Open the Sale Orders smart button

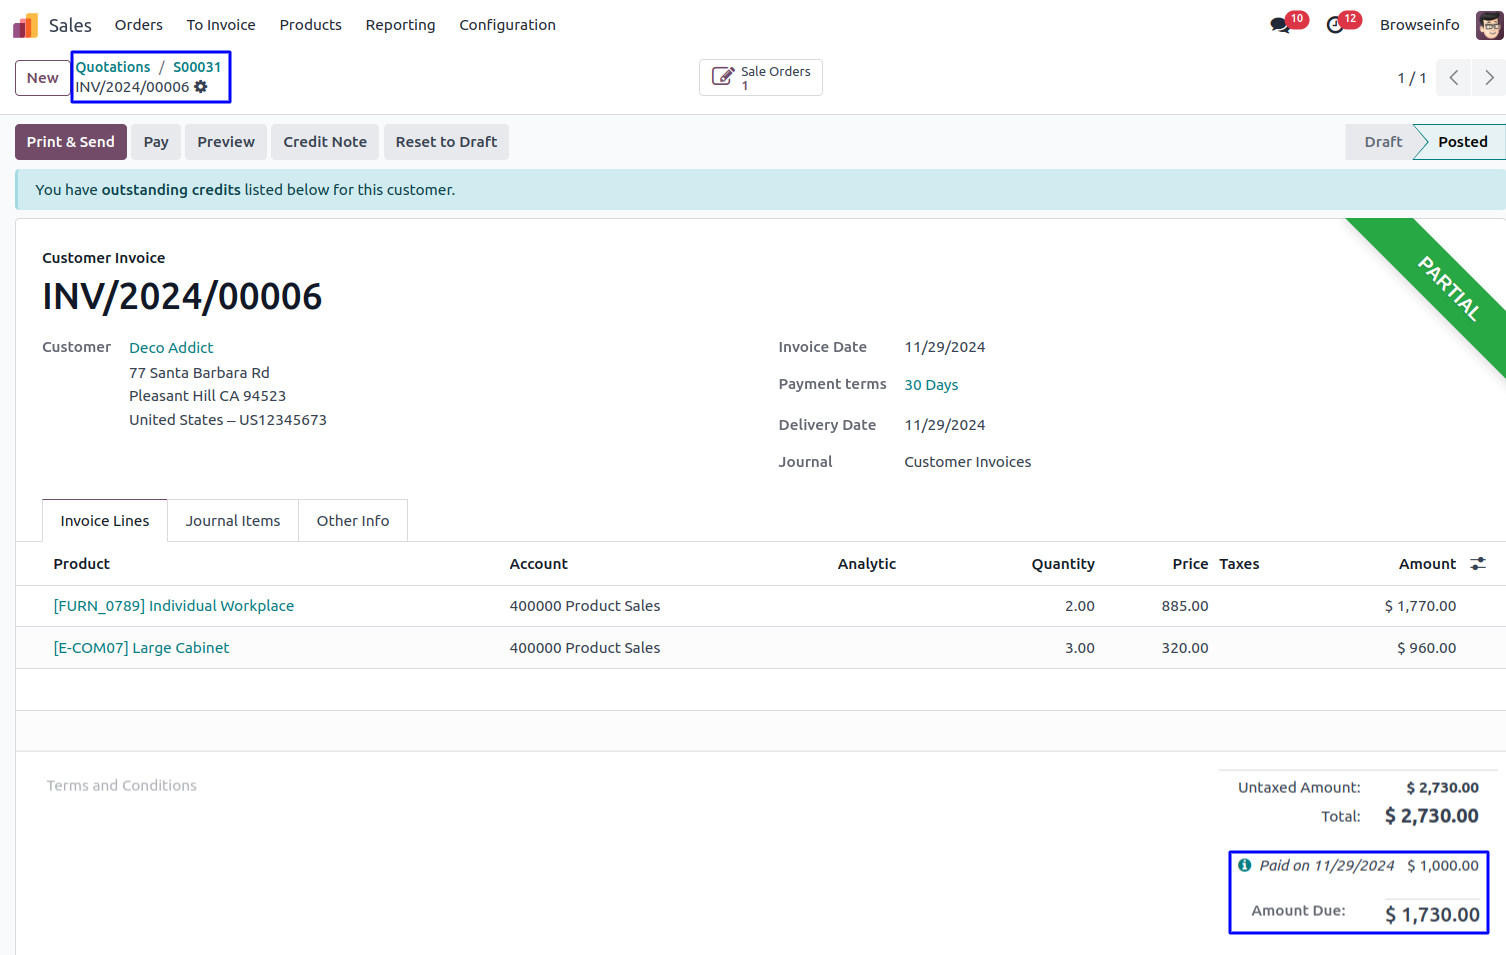[x=760, y=78]
